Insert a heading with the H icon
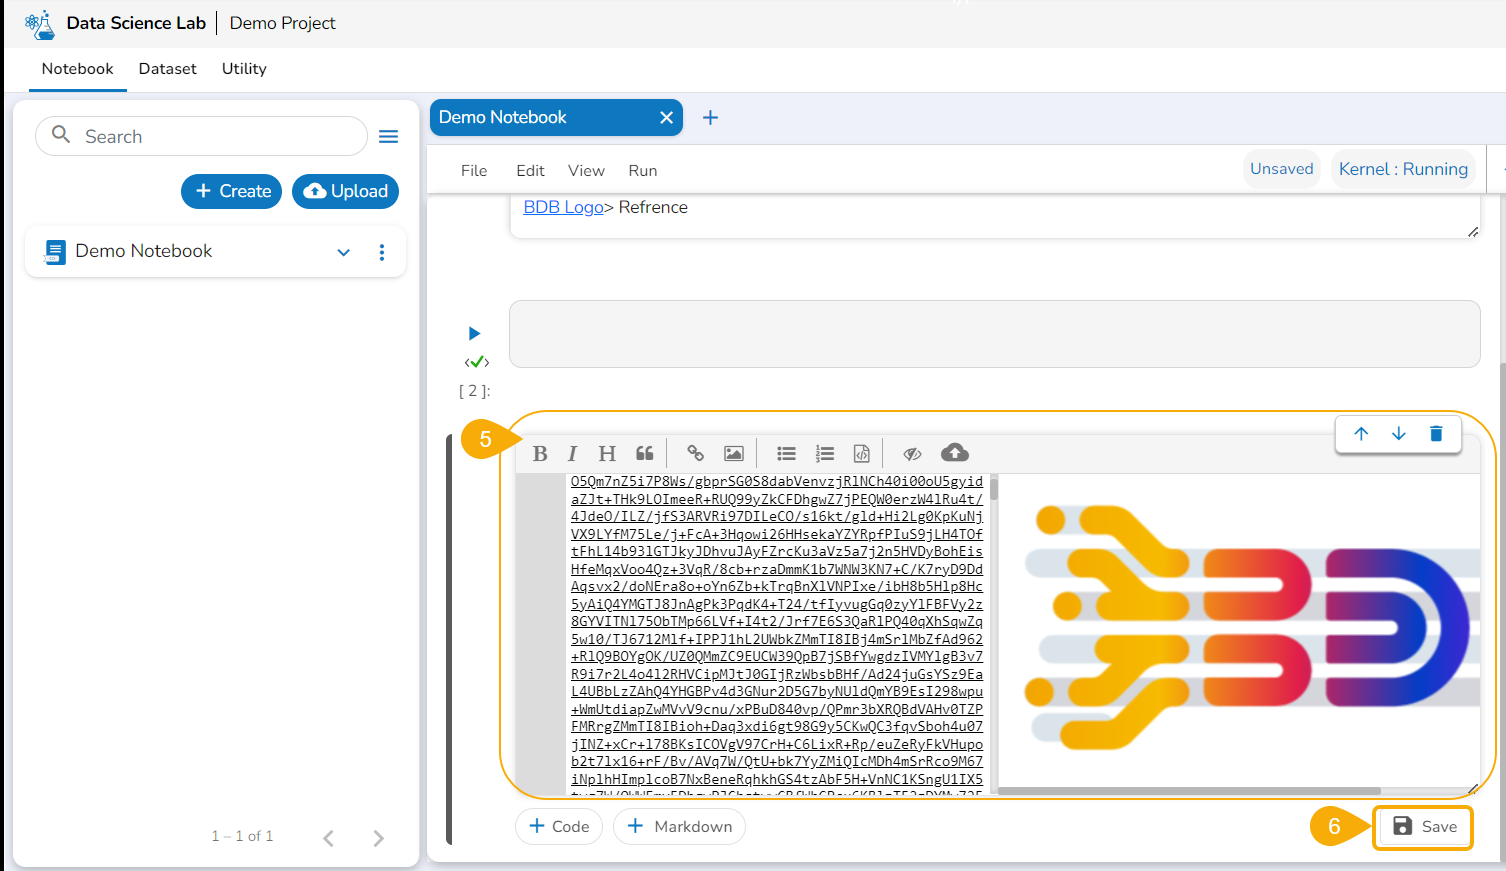 607,454
